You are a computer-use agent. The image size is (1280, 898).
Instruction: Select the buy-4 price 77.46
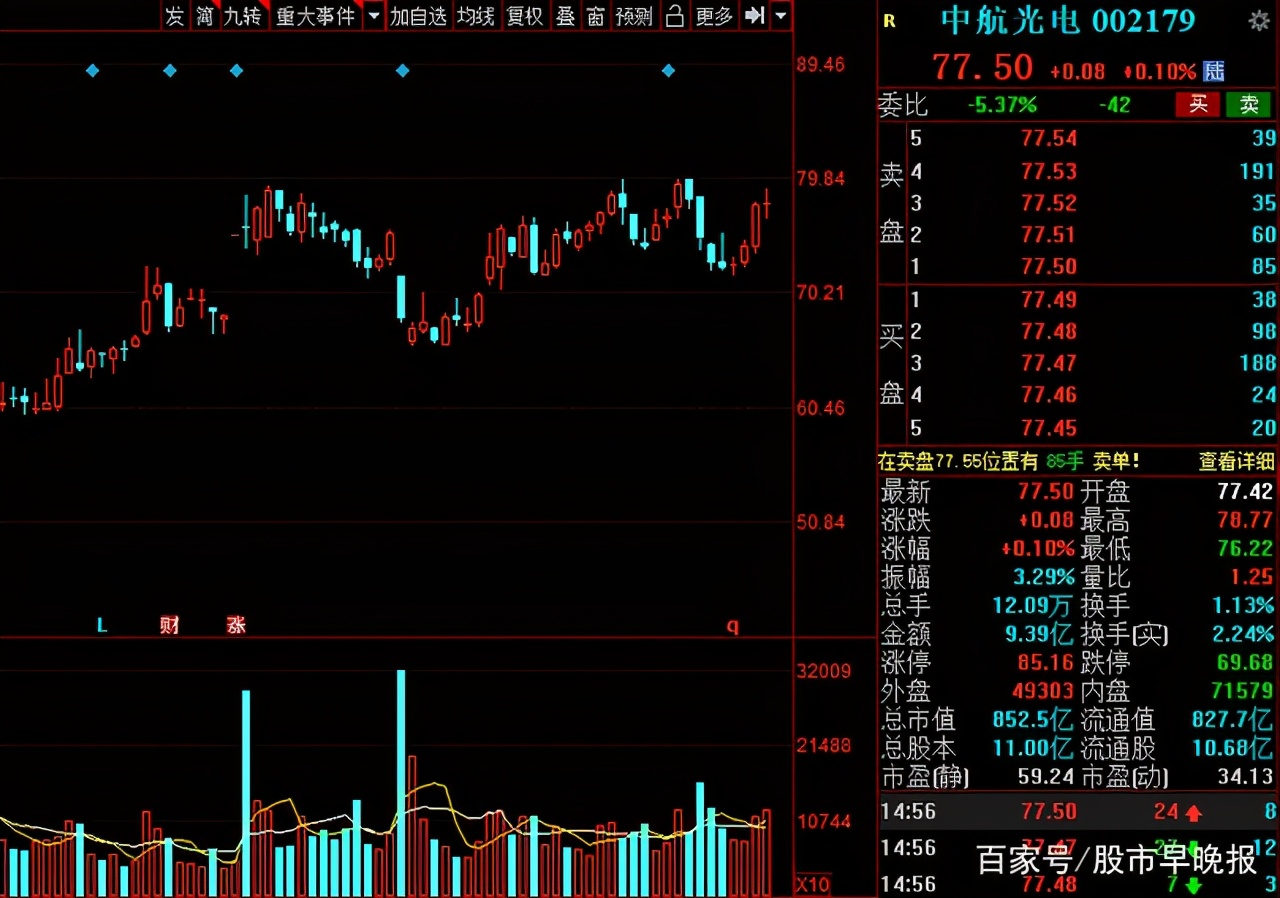[x=1048, y=395]
